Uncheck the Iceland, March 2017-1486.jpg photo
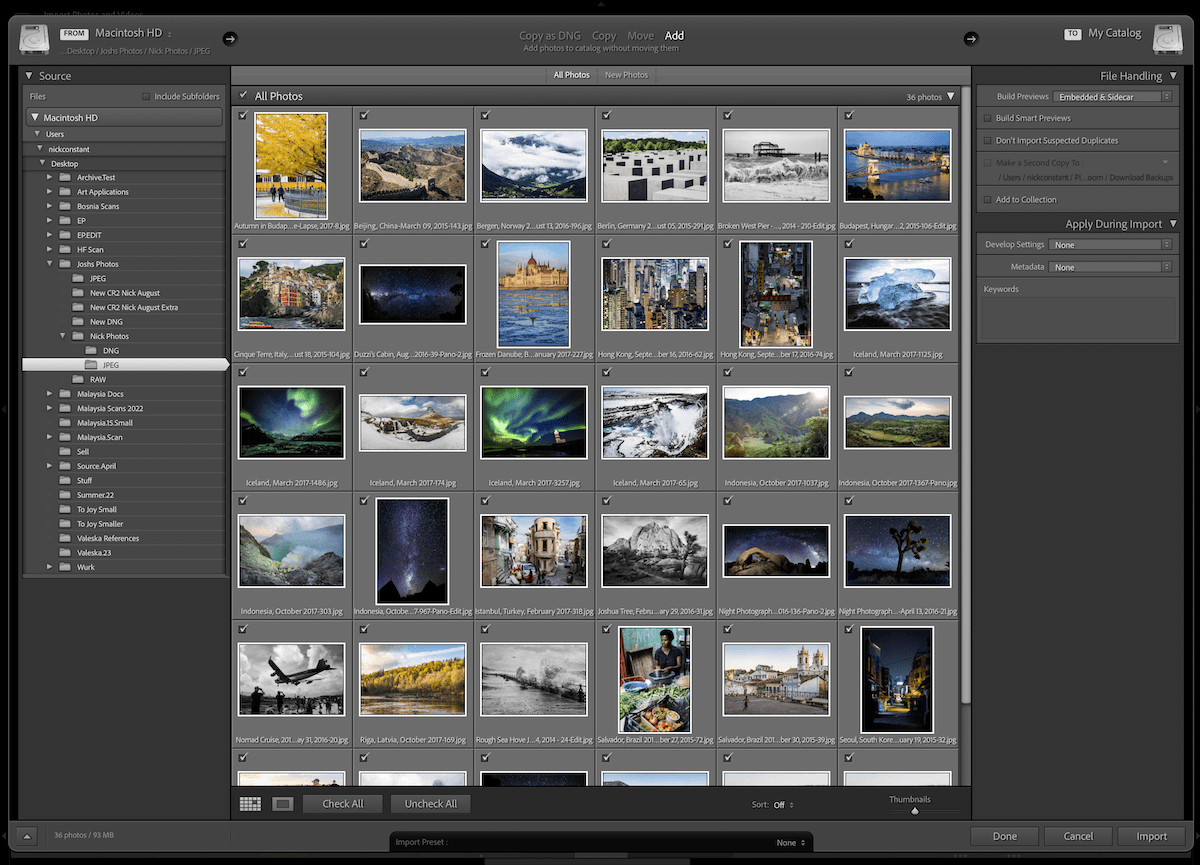The width and height of the screenshot is (1200, 865). point(243,372)
